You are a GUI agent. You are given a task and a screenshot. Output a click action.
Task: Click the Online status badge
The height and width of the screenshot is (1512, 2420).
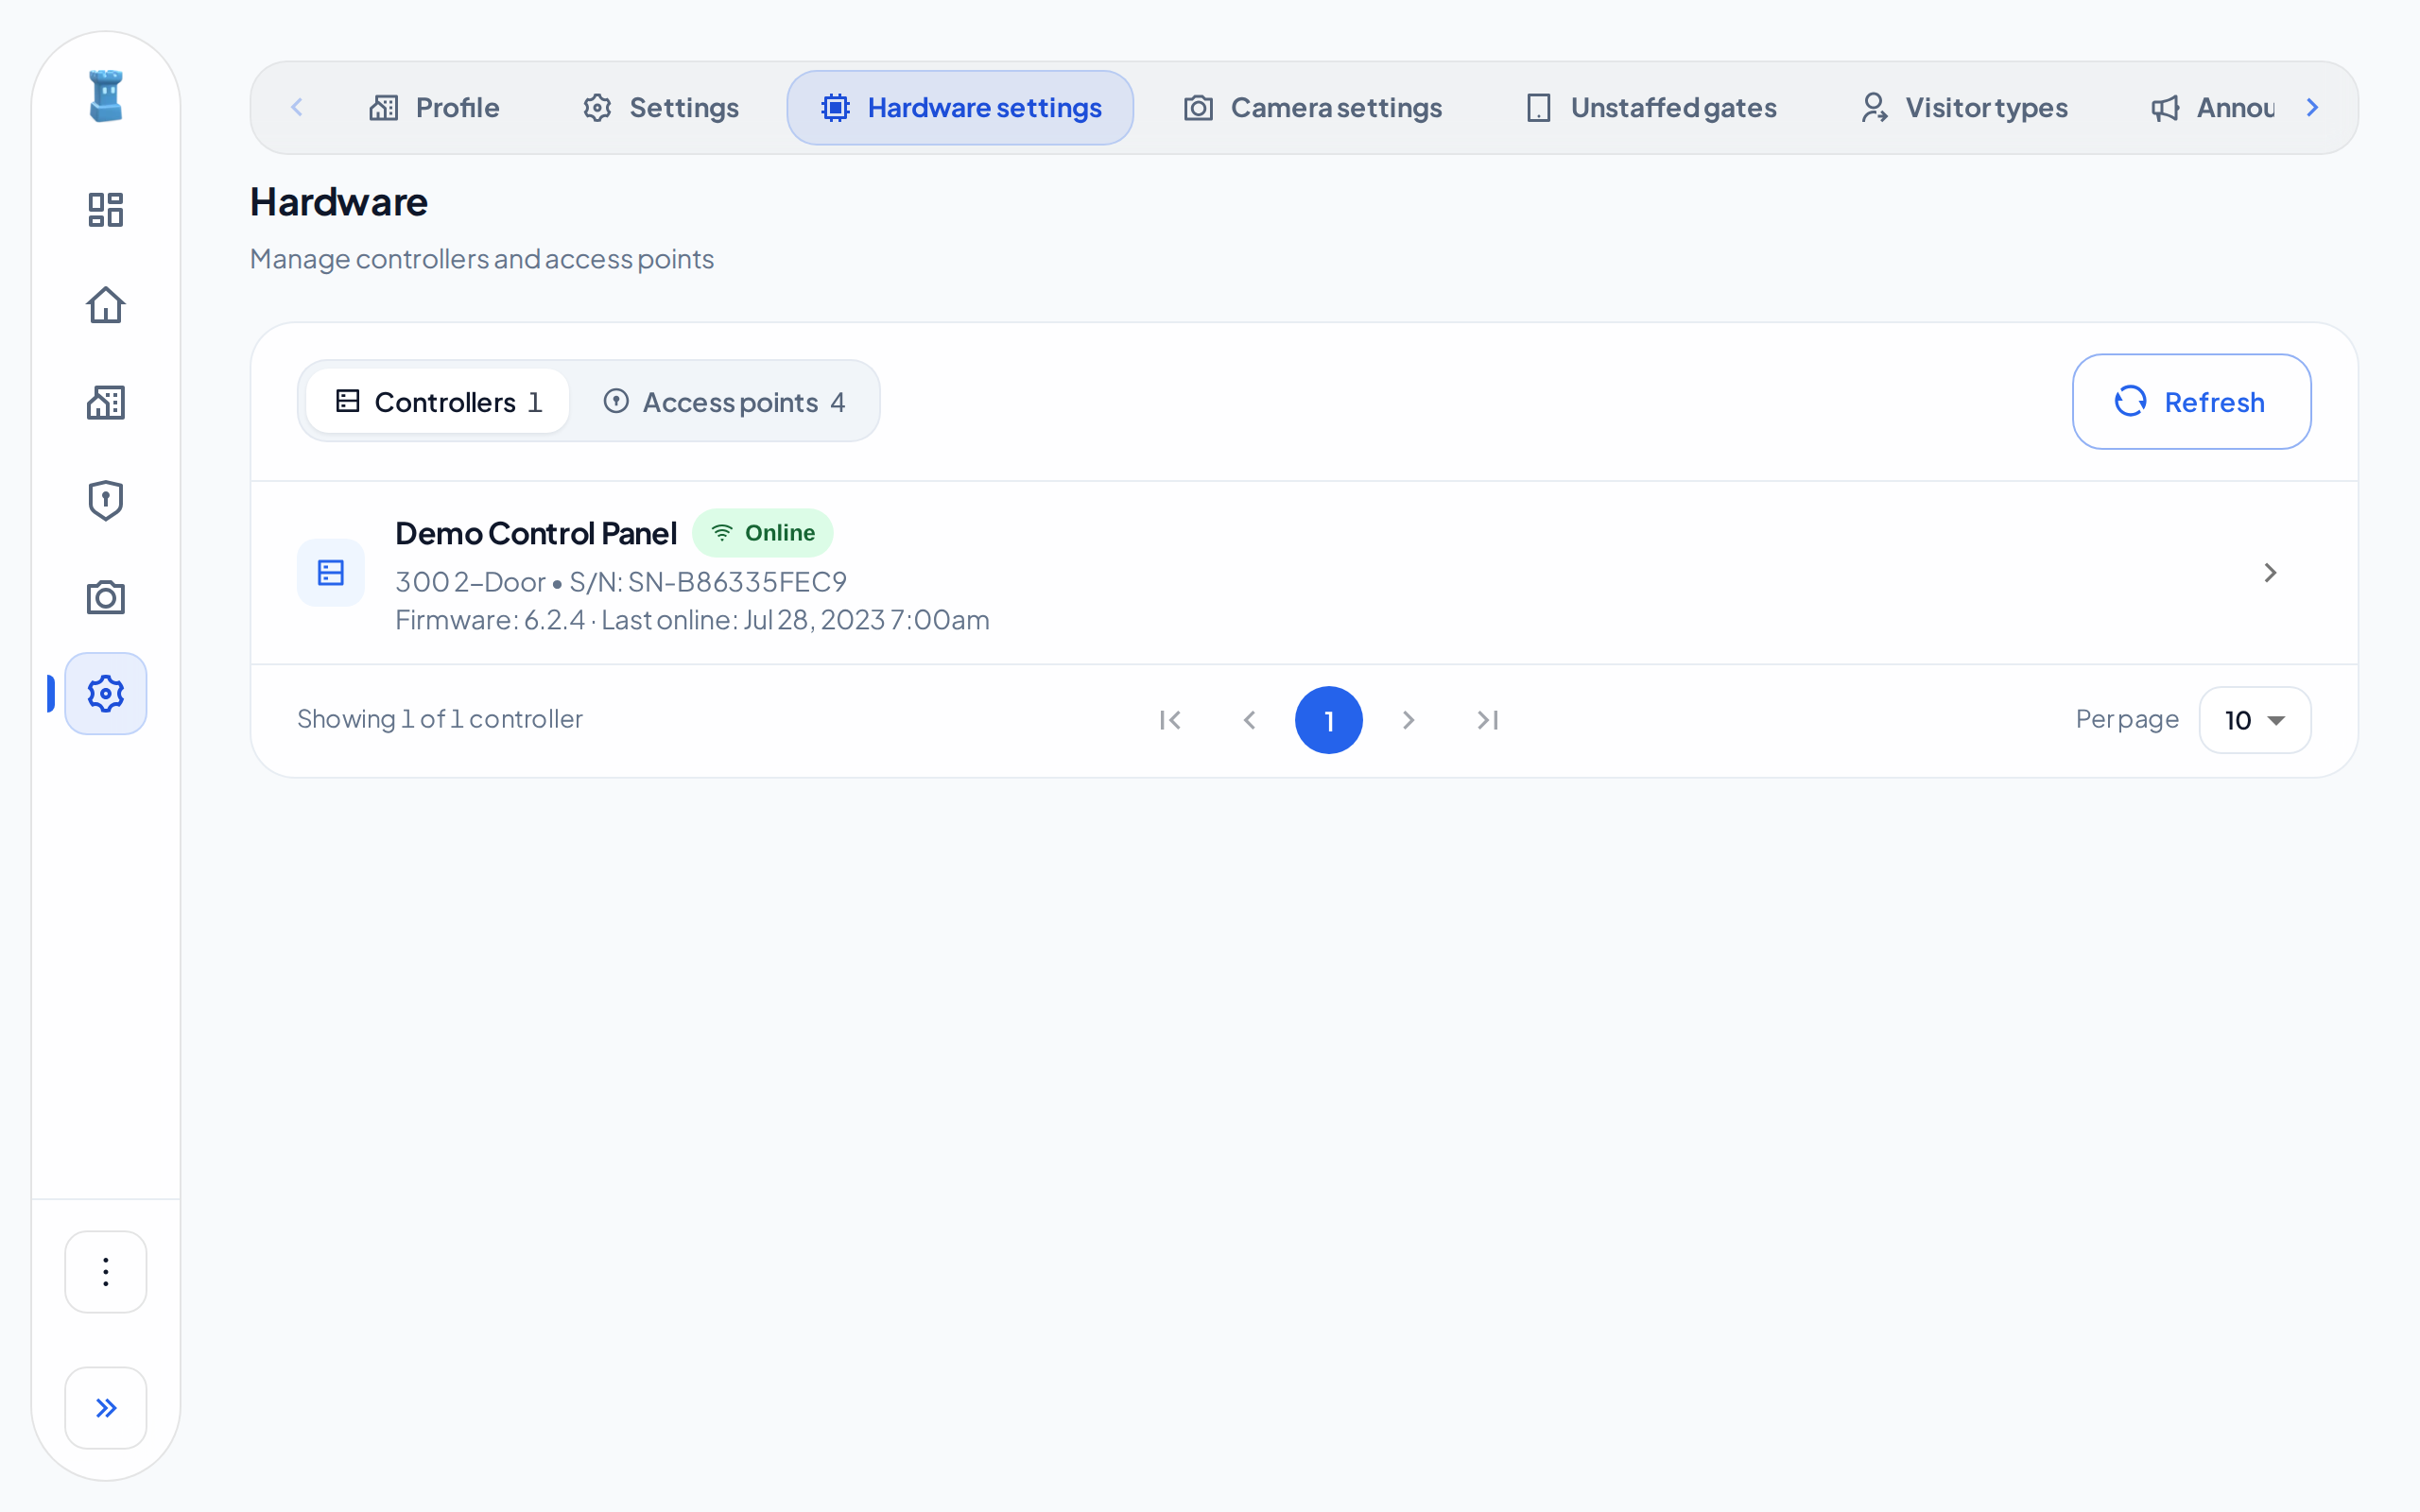tap(763, 533)
